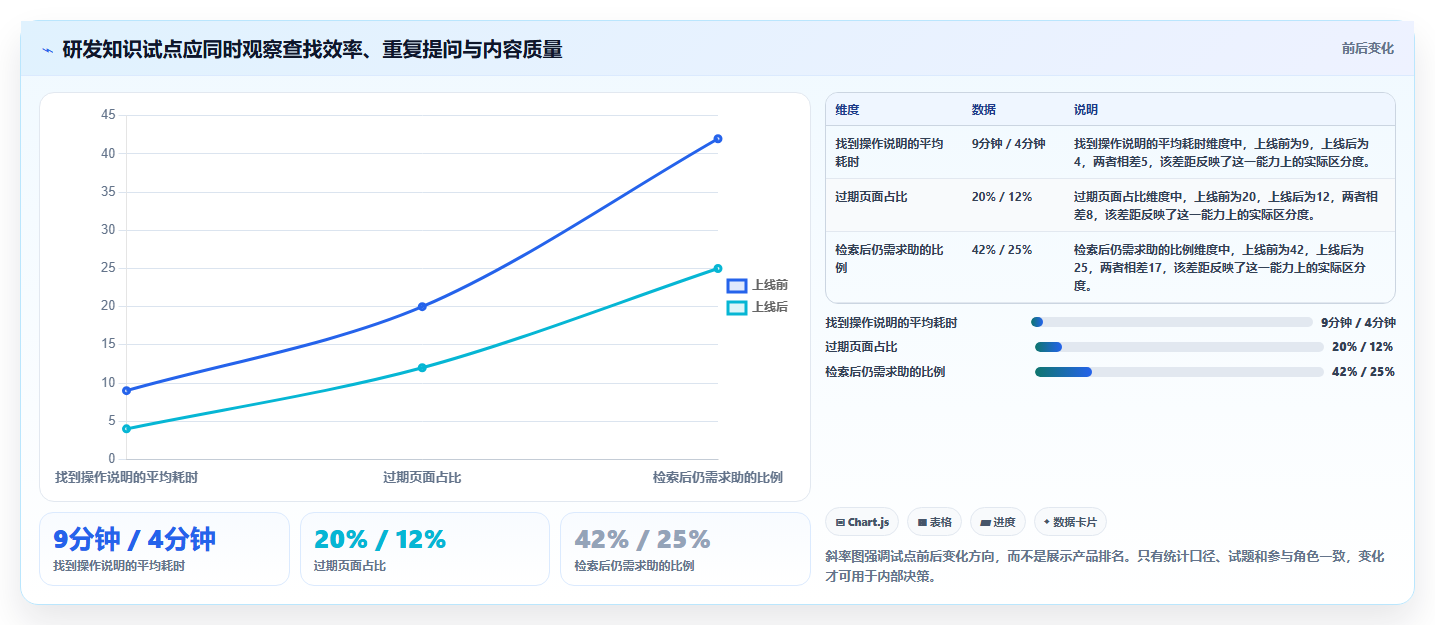Screen dimensions: 1435x625
Task: Click the 表格 tag
Action: coord(934,522)
